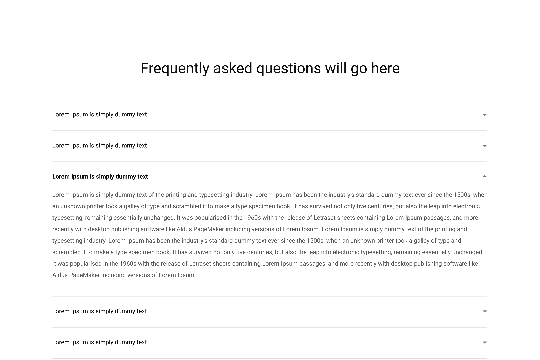Click the answer line starting "typesetting, remaining essentially unchanged"

pyautogui.click(x=265, y=218)
